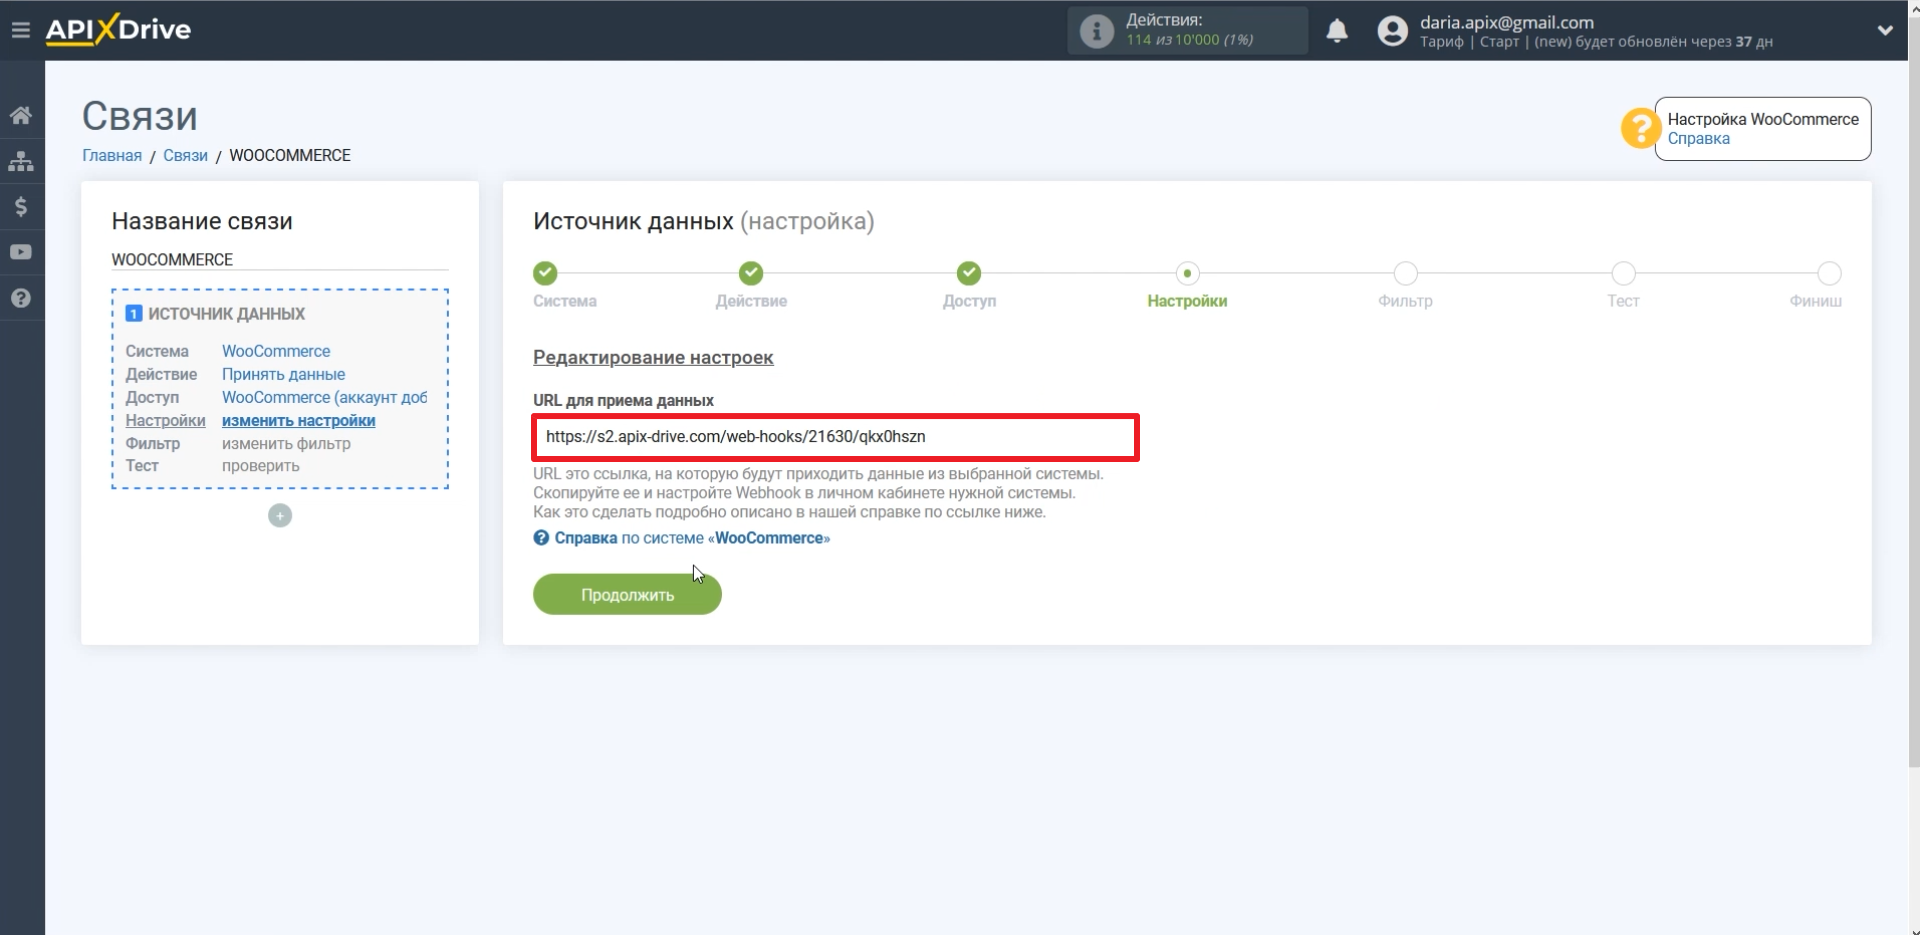Click проверить test text
Screen dimensions: 1920x935
pos(260,465)
